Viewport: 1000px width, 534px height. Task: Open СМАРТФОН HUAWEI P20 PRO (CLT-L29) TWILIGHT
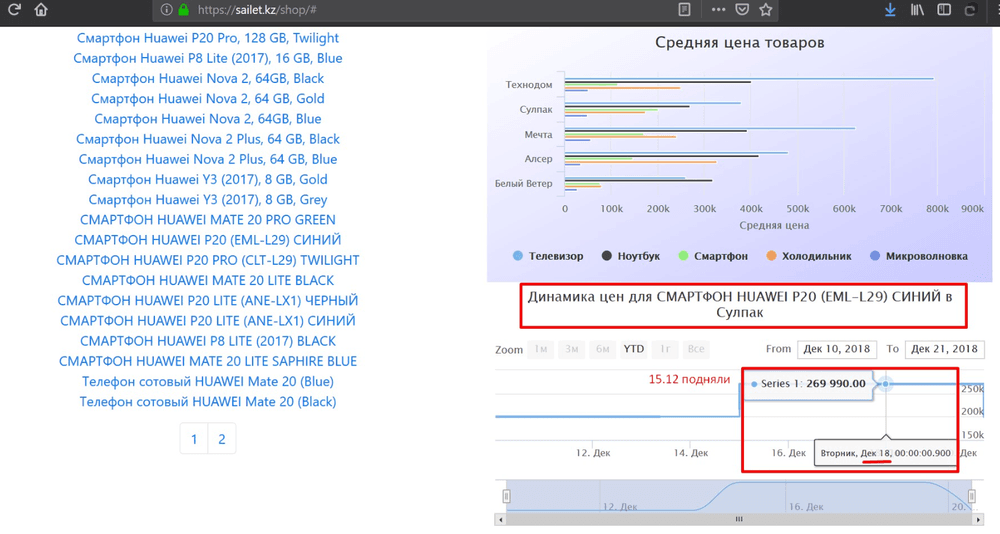point(208,260)
